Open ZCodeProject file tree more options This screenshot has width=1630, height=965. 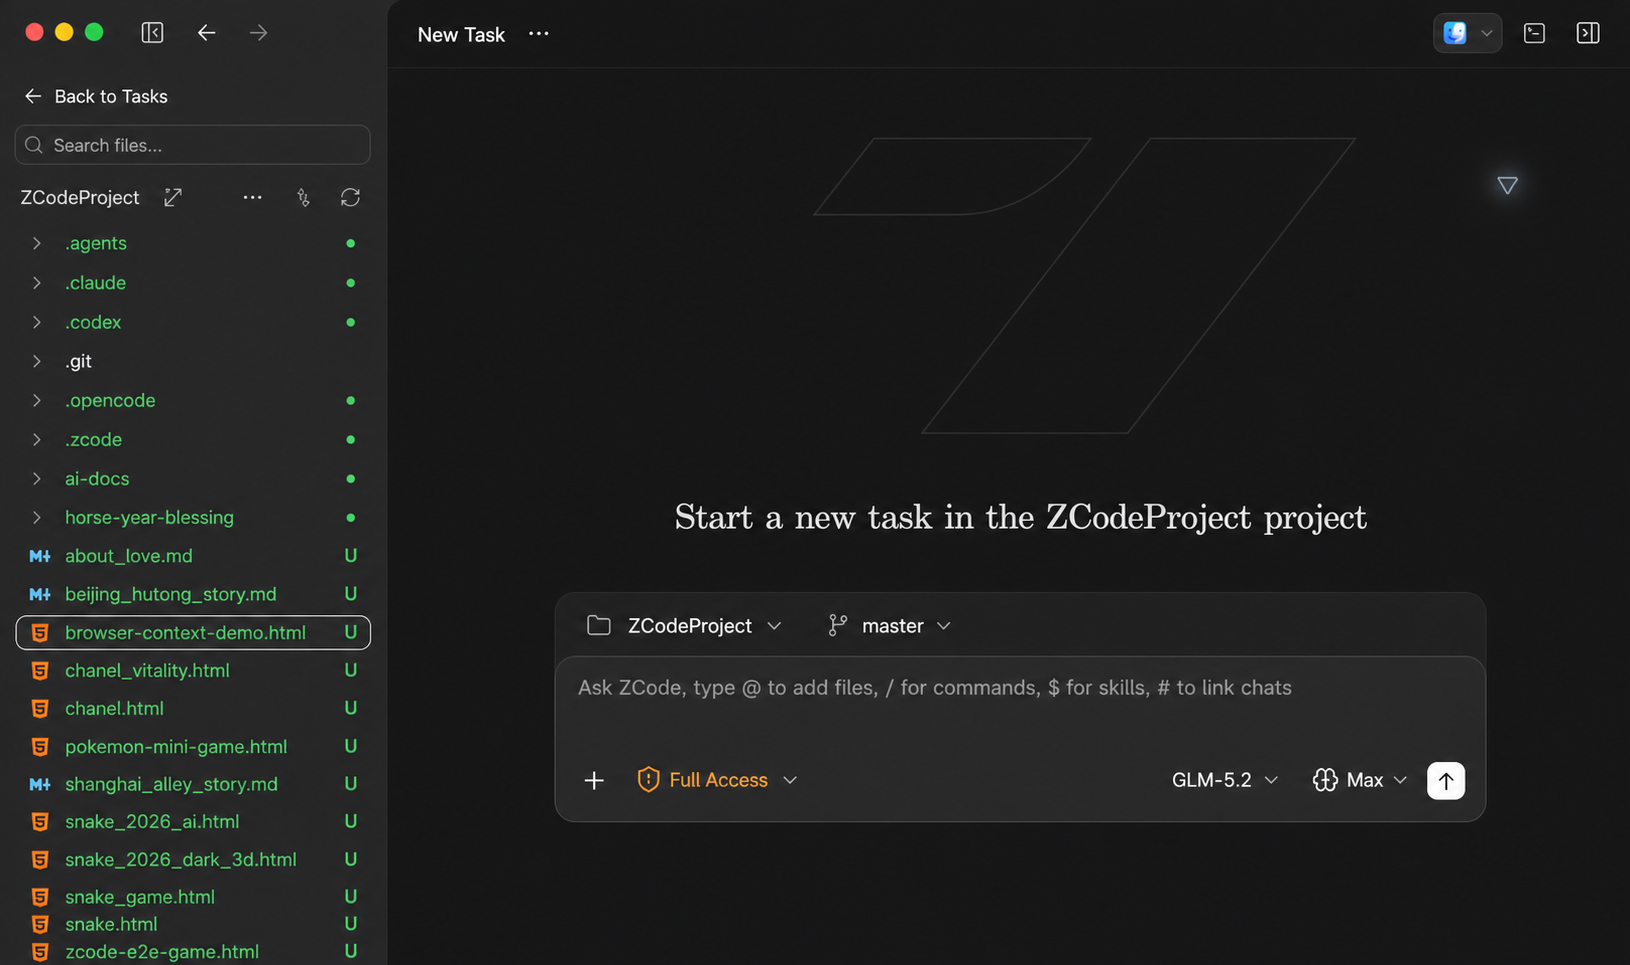click(252, 197)
